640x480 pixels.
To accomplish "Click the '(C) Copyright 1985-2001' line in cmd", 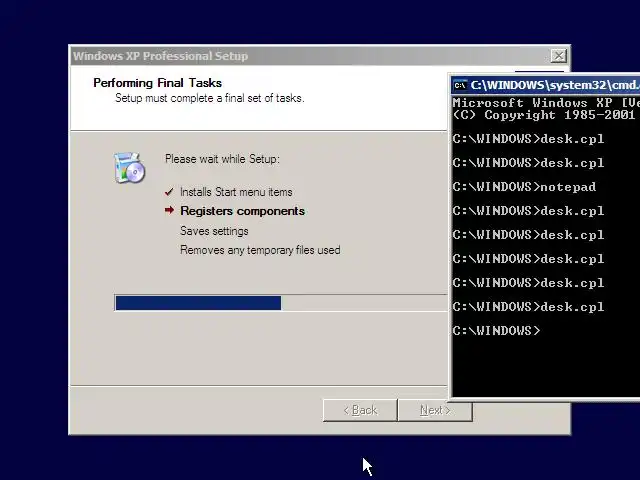I will [544, 115].
